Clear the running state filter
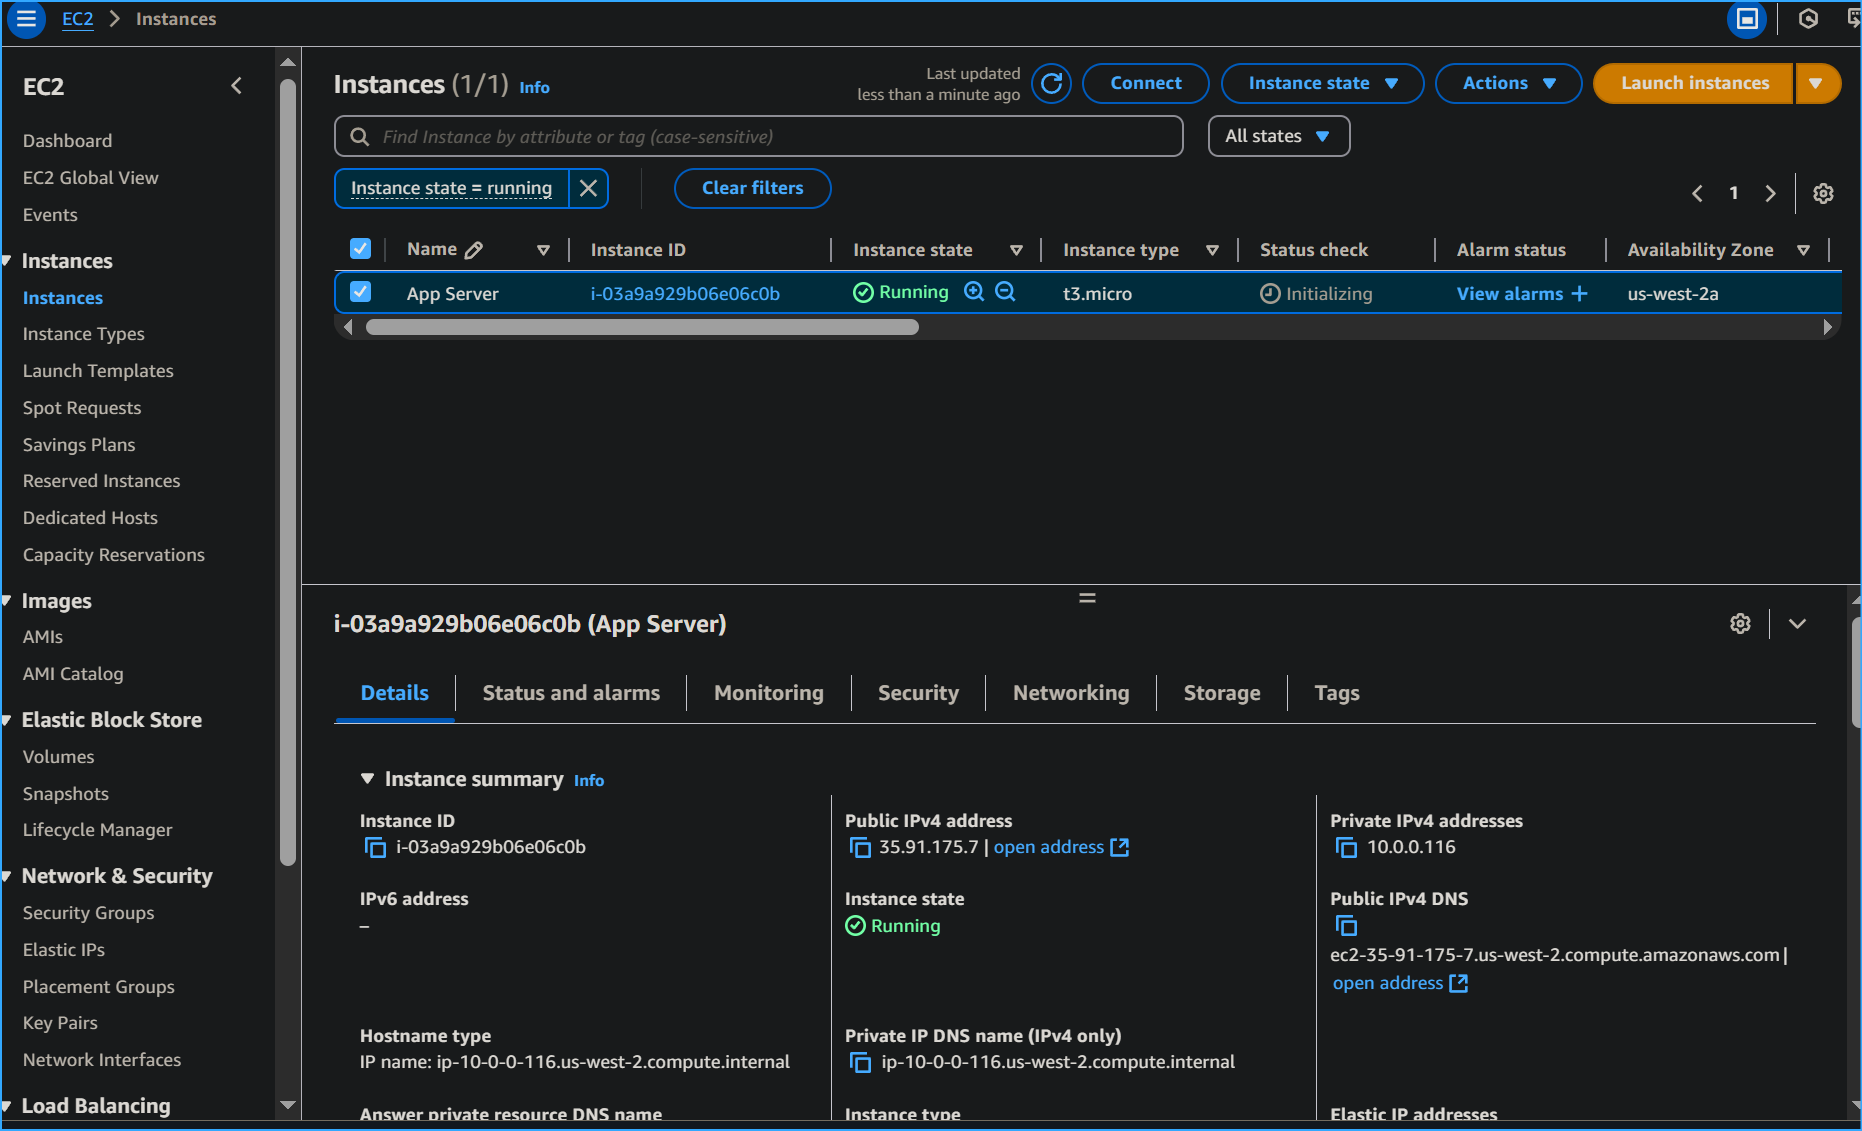This screenshot has height=1131, width=1862. pos(588,188)
